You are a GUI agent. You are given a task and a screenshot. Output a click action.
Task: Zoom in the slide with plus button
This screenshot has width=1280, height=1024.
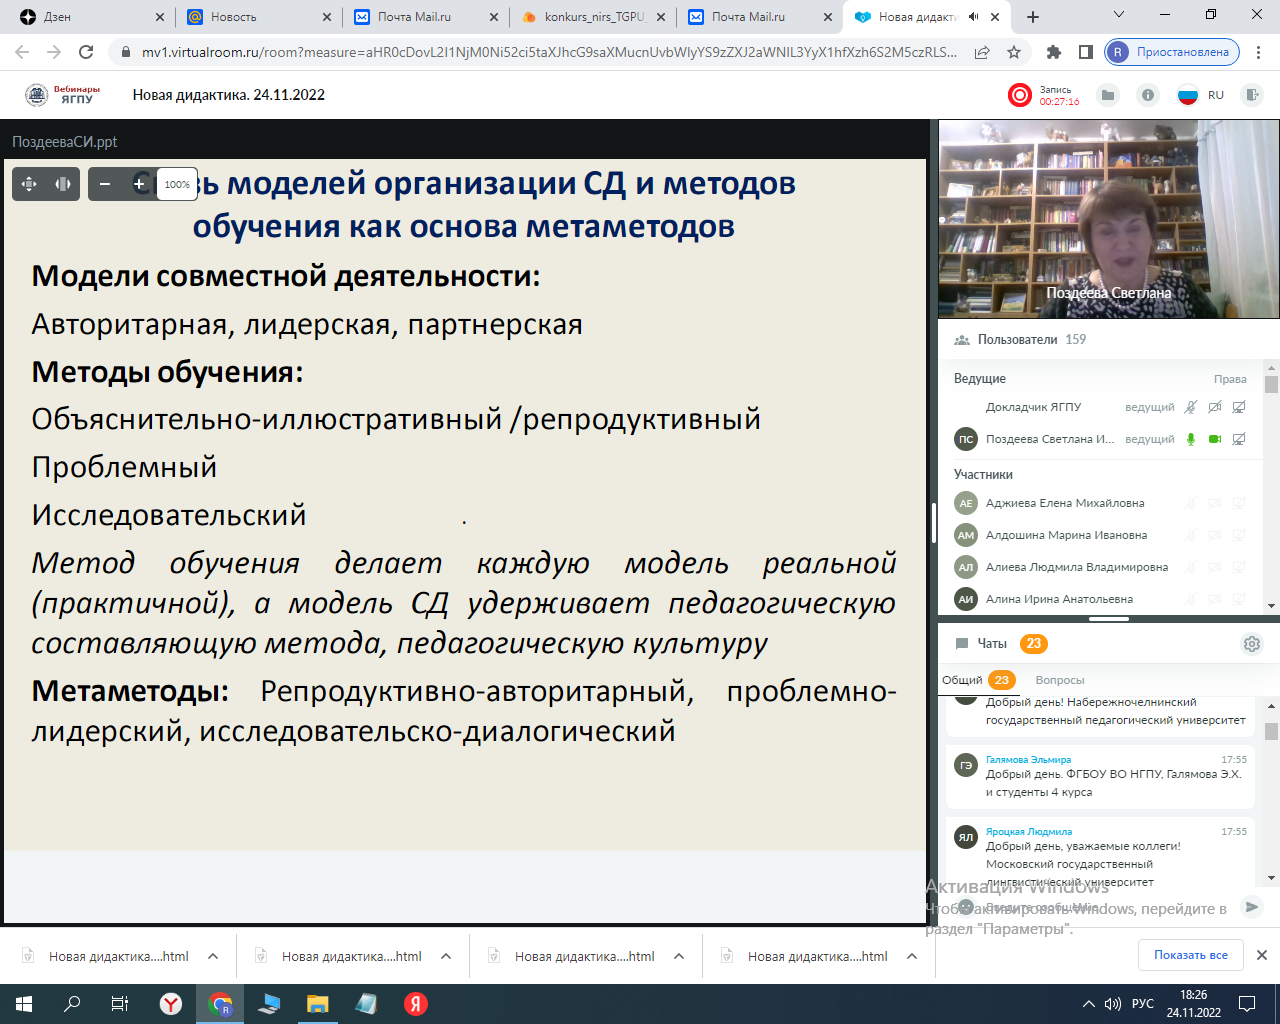[139, 184]
